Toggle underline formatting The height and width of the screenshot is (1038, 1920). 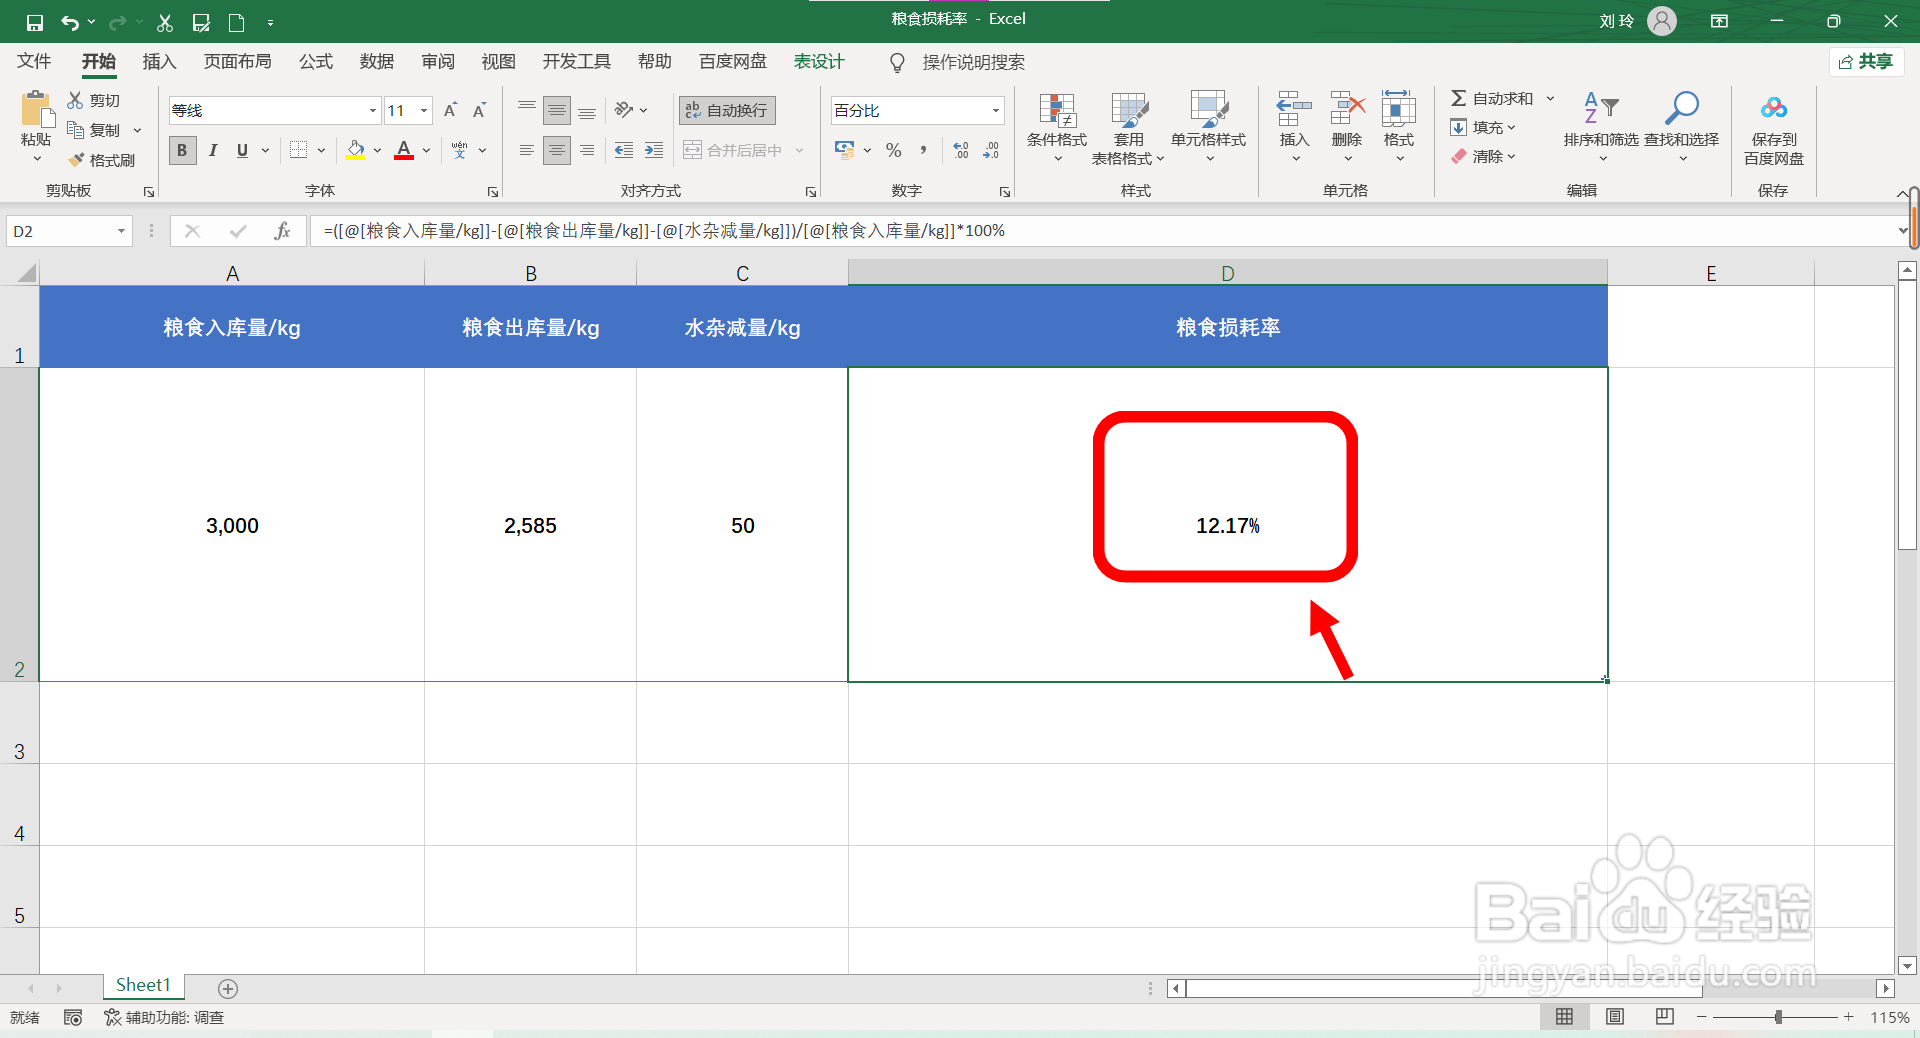click(242, 150)
